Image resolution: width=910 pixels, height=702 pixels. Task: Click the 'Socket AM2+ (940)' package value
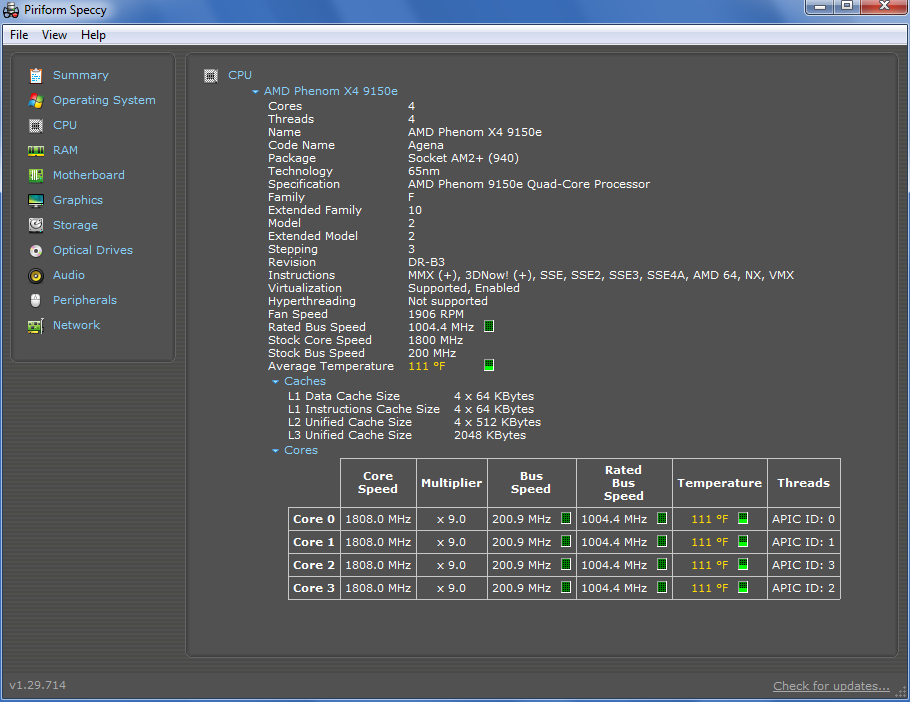464,158
